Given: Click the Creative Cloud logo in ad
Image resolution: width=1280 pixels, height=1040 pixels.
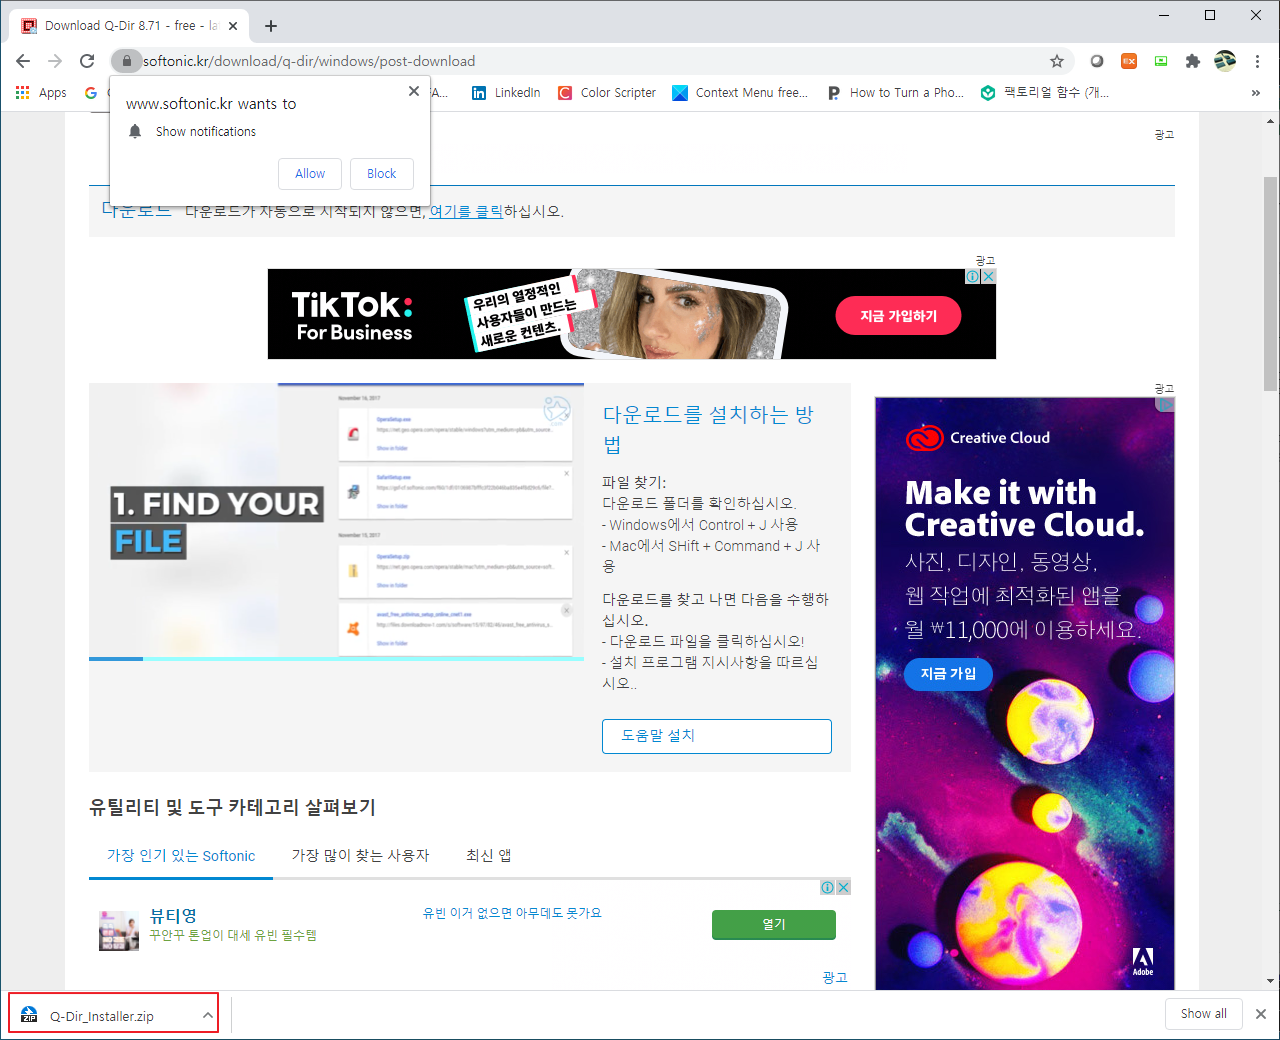Looking at the screenshot, I should (x=978, y=438).
